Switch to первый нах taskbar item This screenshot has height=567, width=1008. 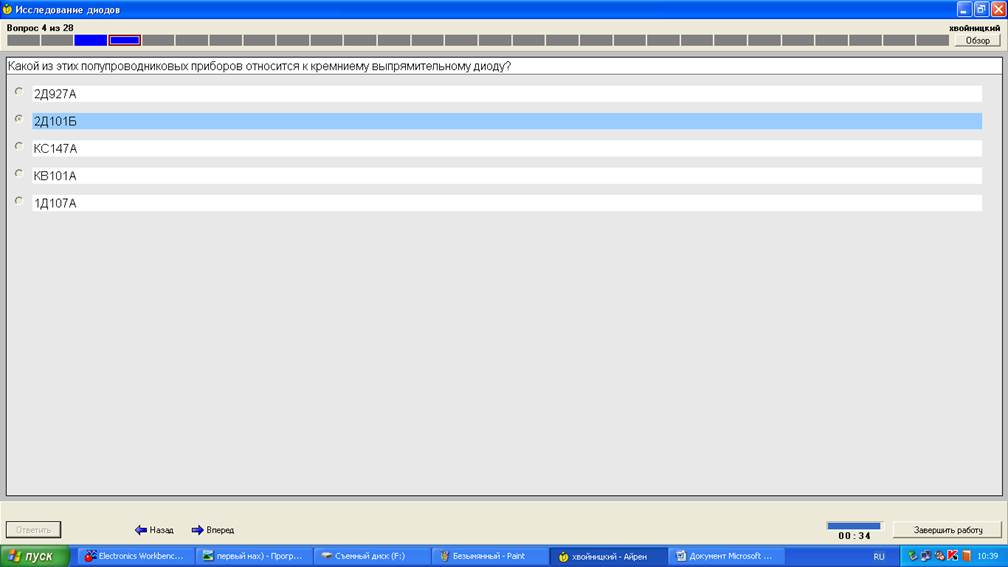[x=254, y=556]
